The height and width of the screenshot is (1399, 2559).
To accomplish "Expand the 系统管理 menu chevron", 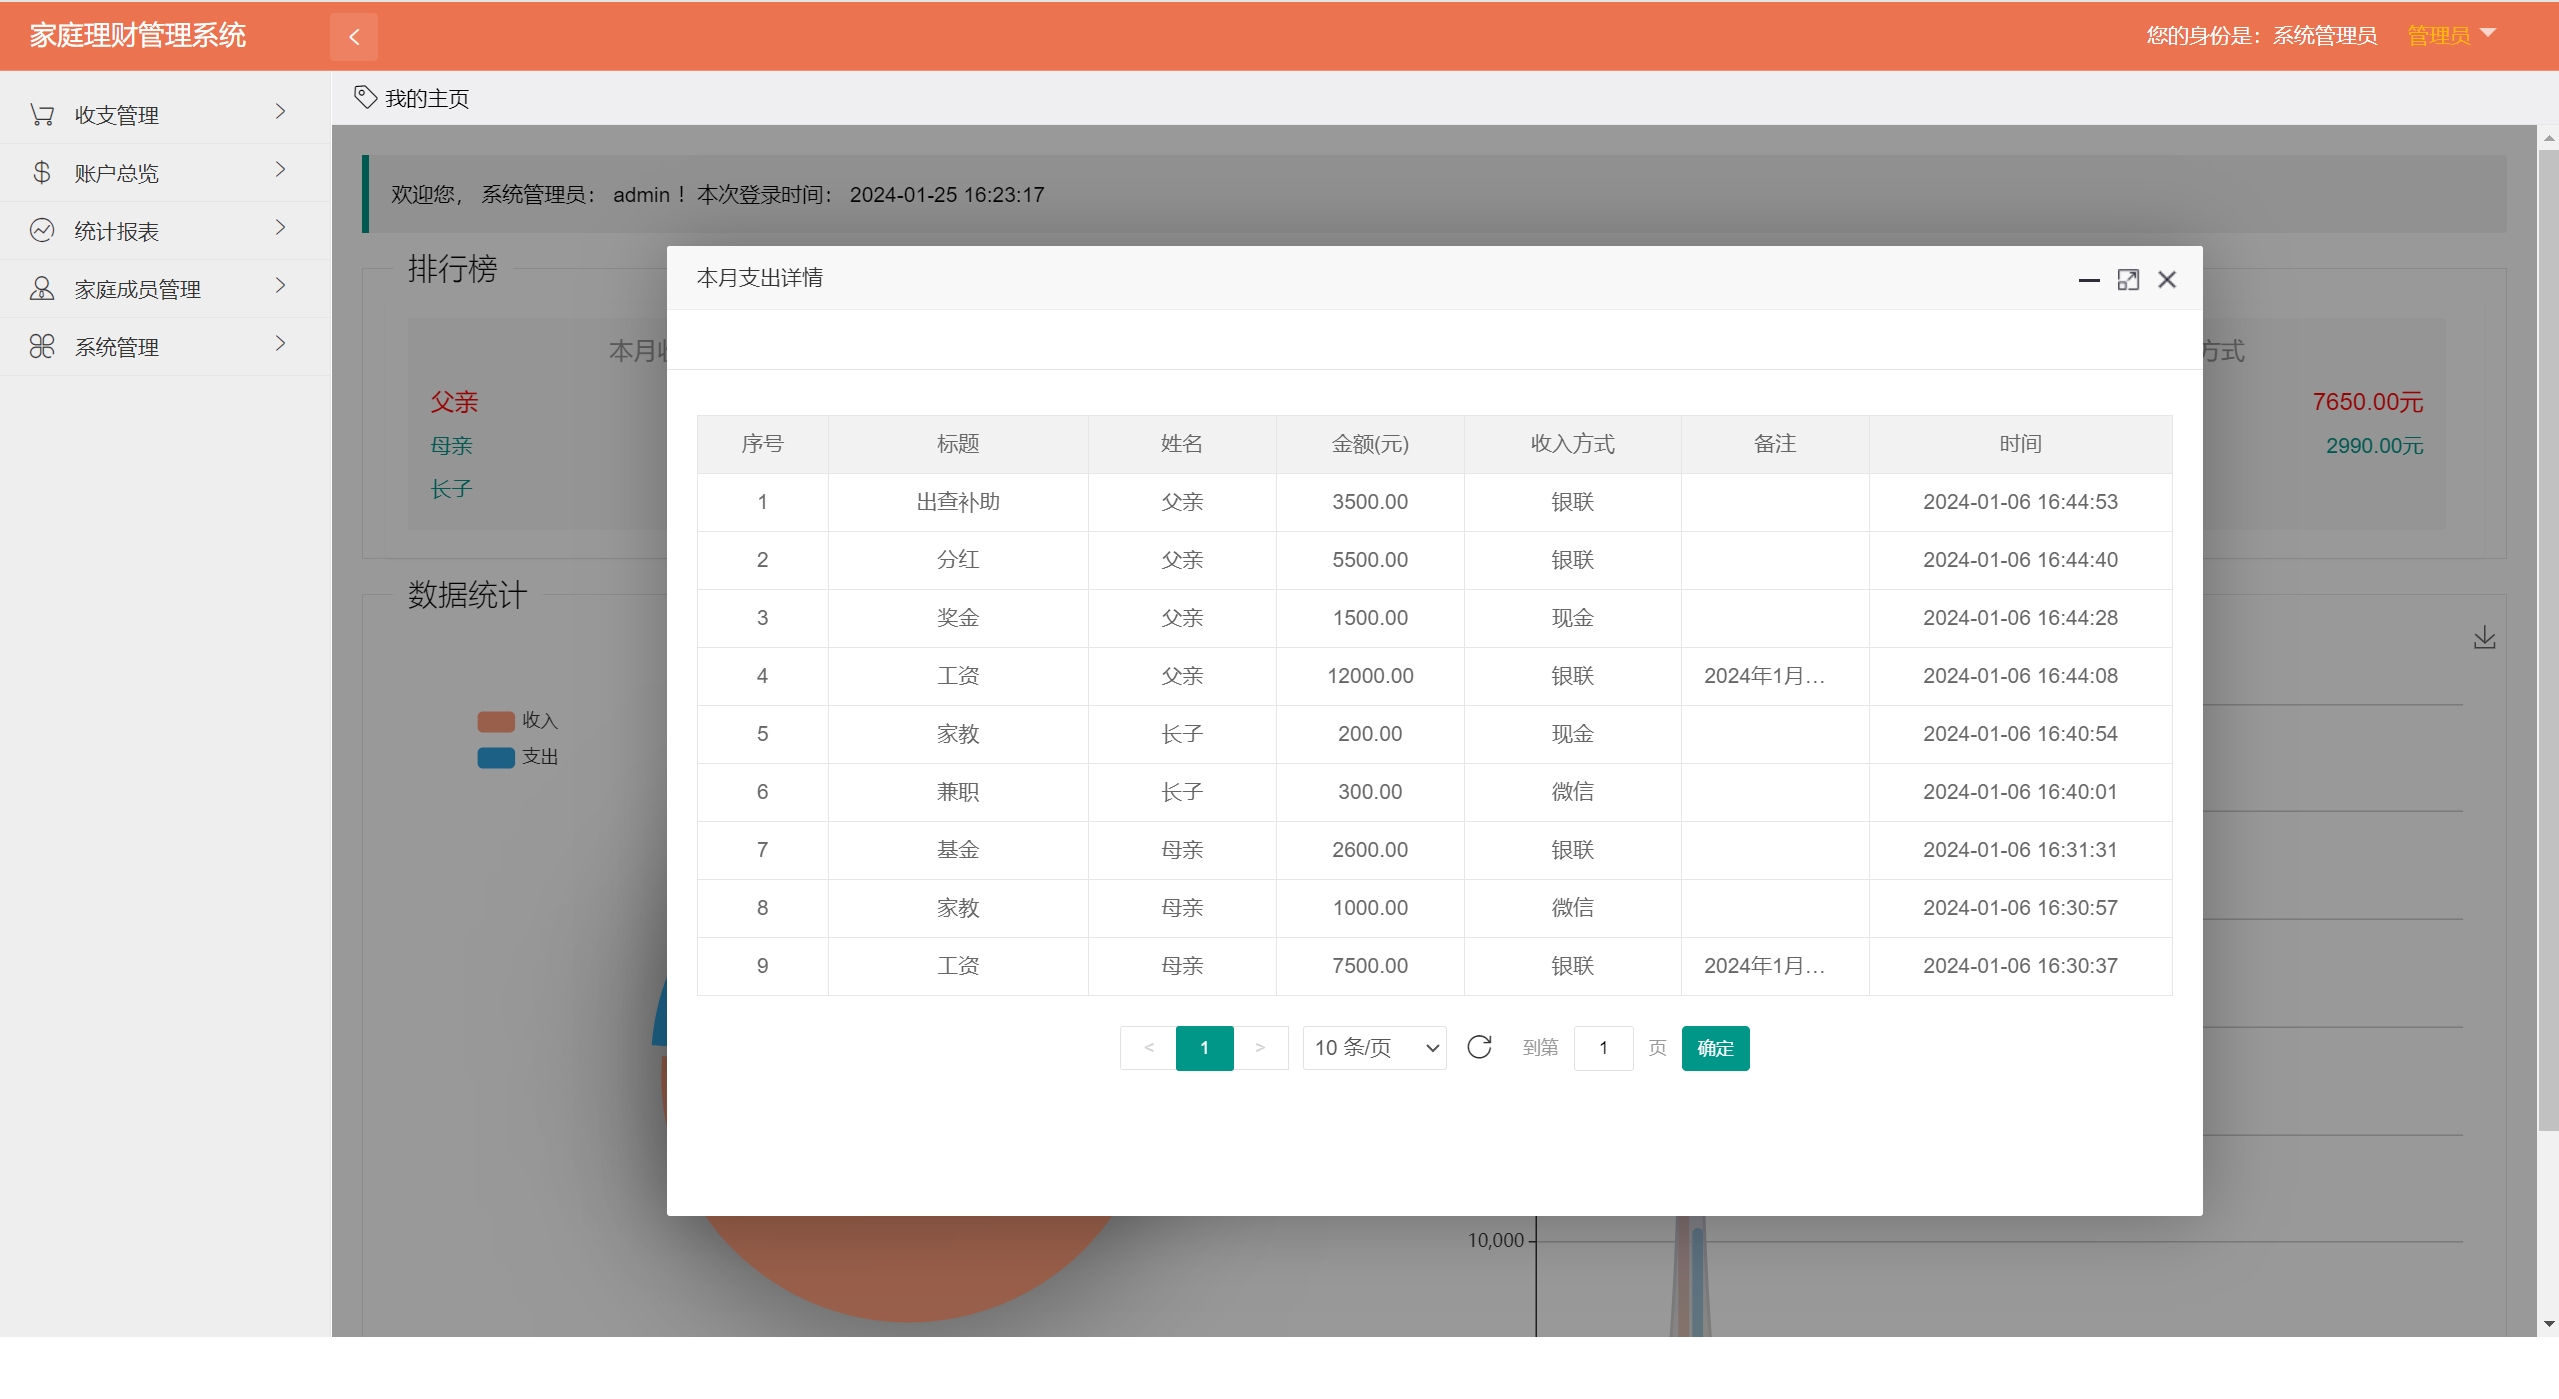I will [x=280, y=344].
